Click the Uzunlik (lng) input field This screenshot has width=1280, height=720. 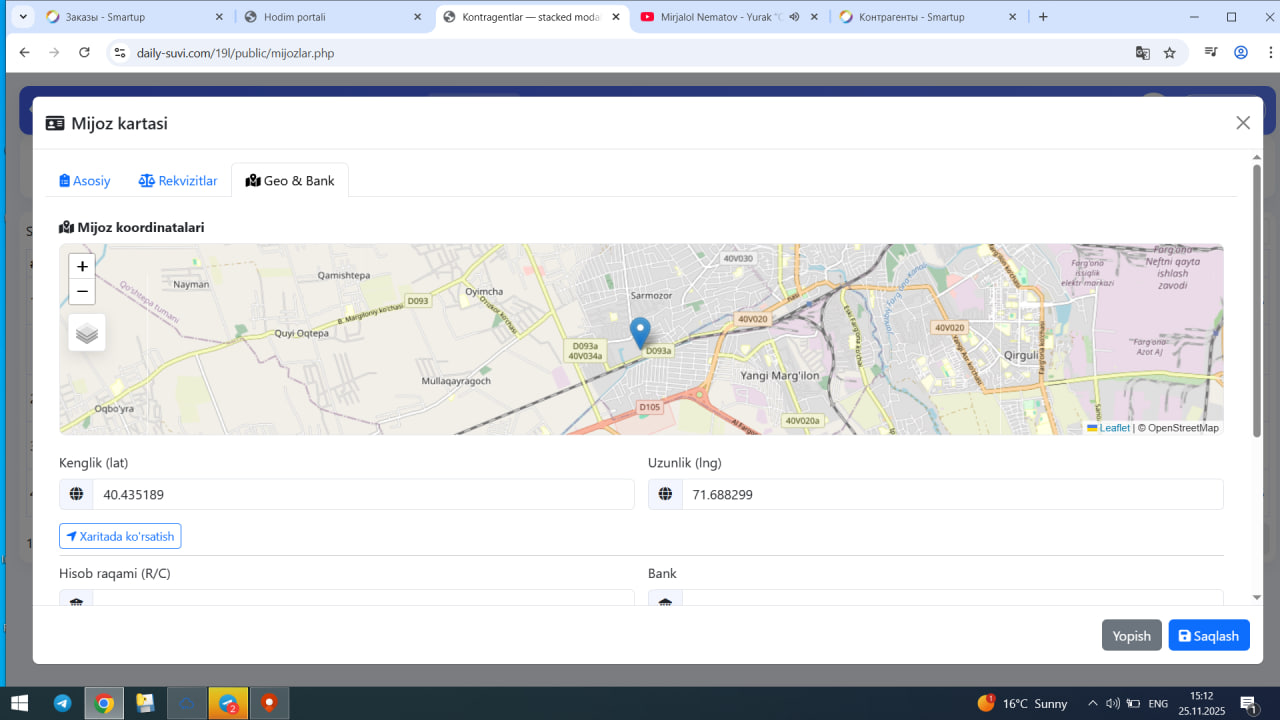[x=951, y=494]
